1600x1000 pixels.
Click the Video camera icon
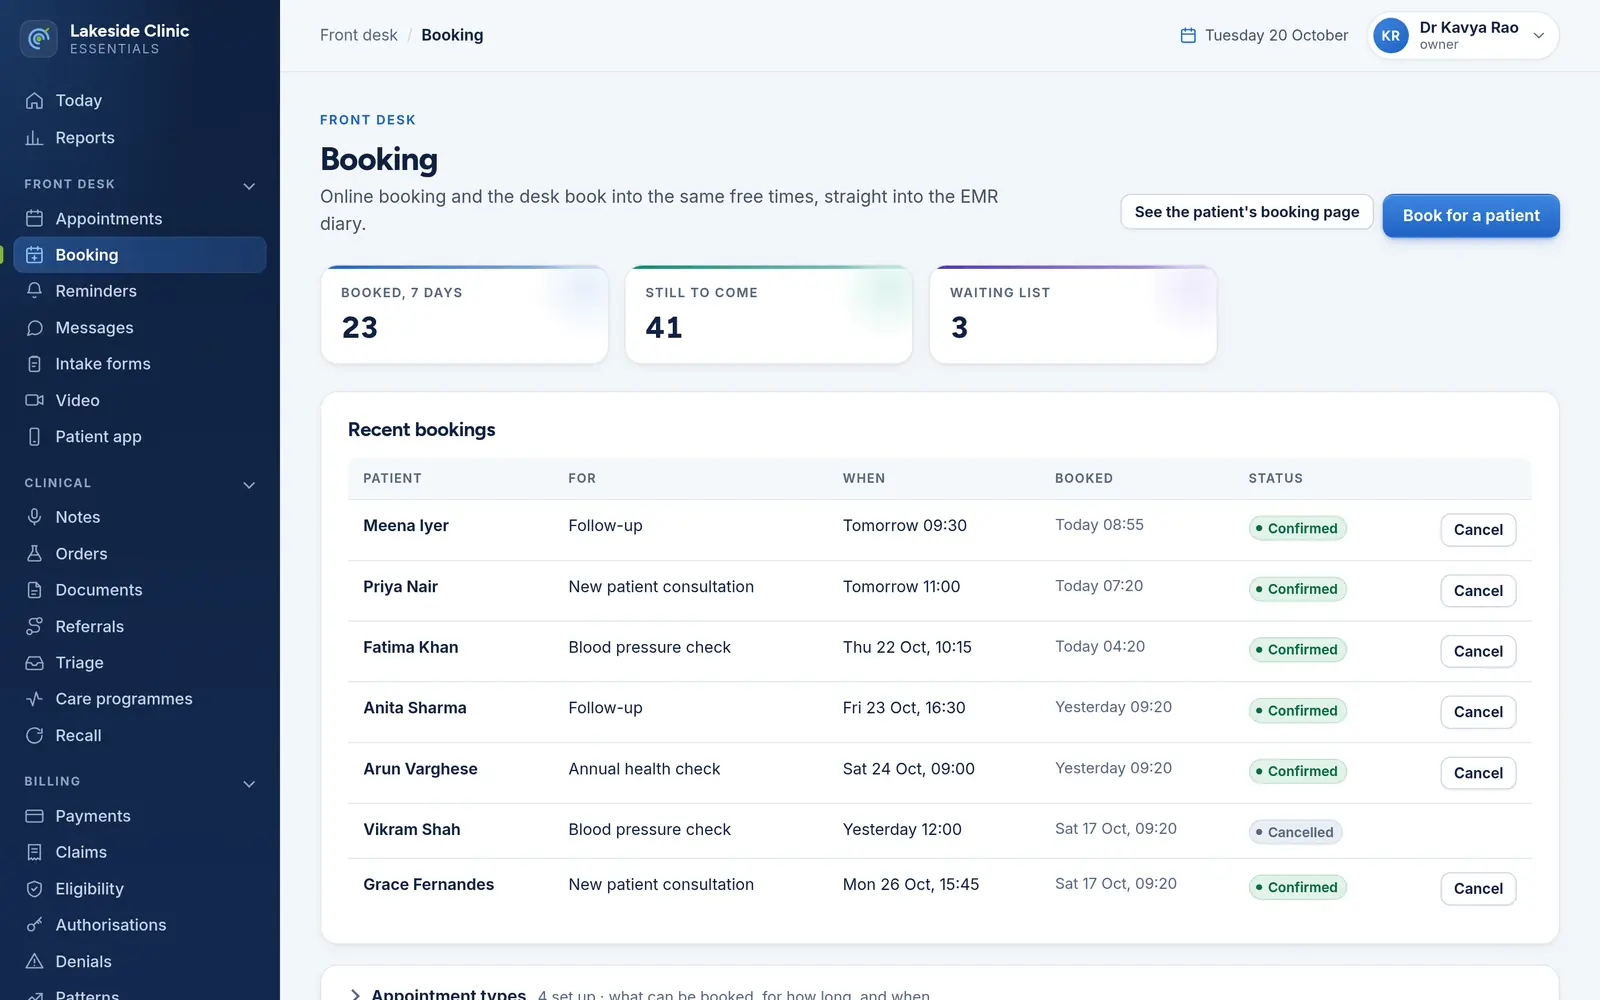[34, 400]
